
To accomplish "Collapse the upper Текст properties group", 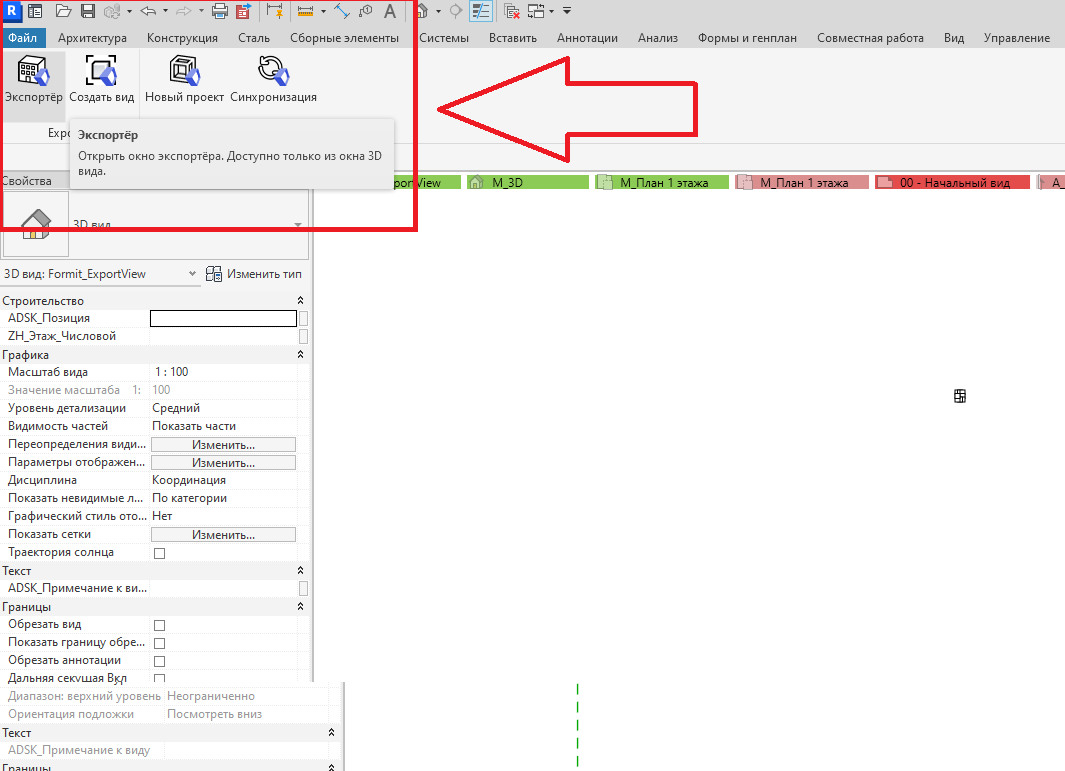I will click(x=300, y=571).
